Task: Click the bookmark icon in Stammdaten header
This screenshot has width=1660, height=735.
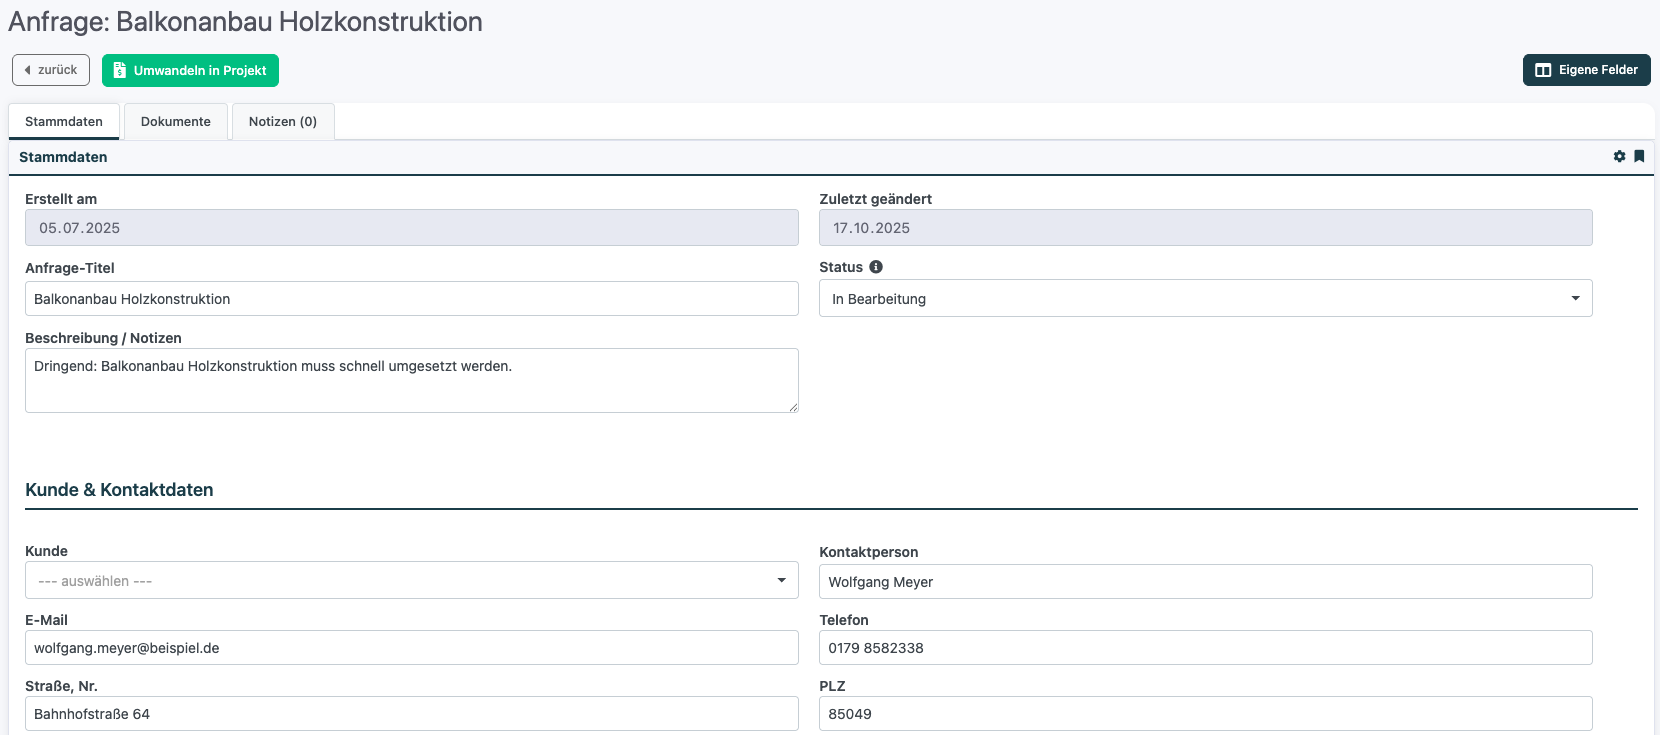Action: 1639,156
